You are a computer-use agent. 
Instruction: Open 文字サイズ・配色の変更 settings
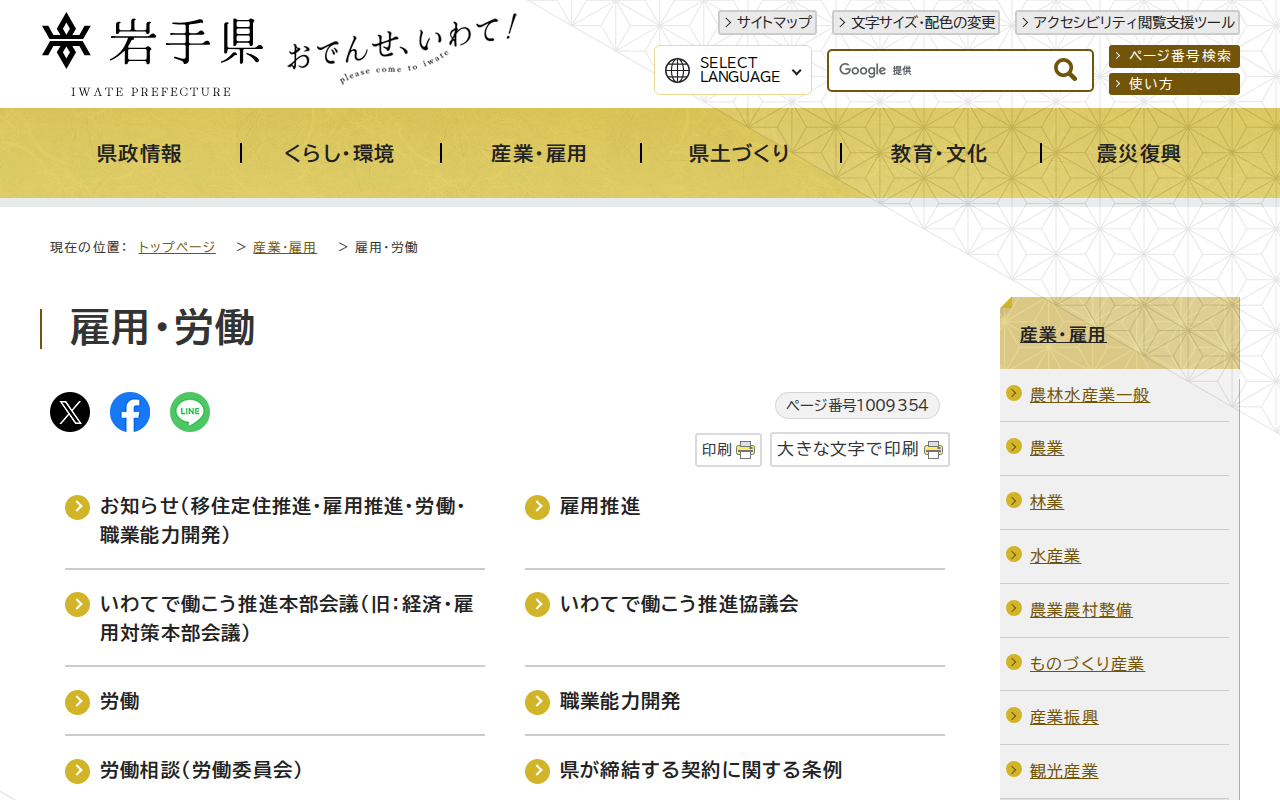(x=917, y=22)
